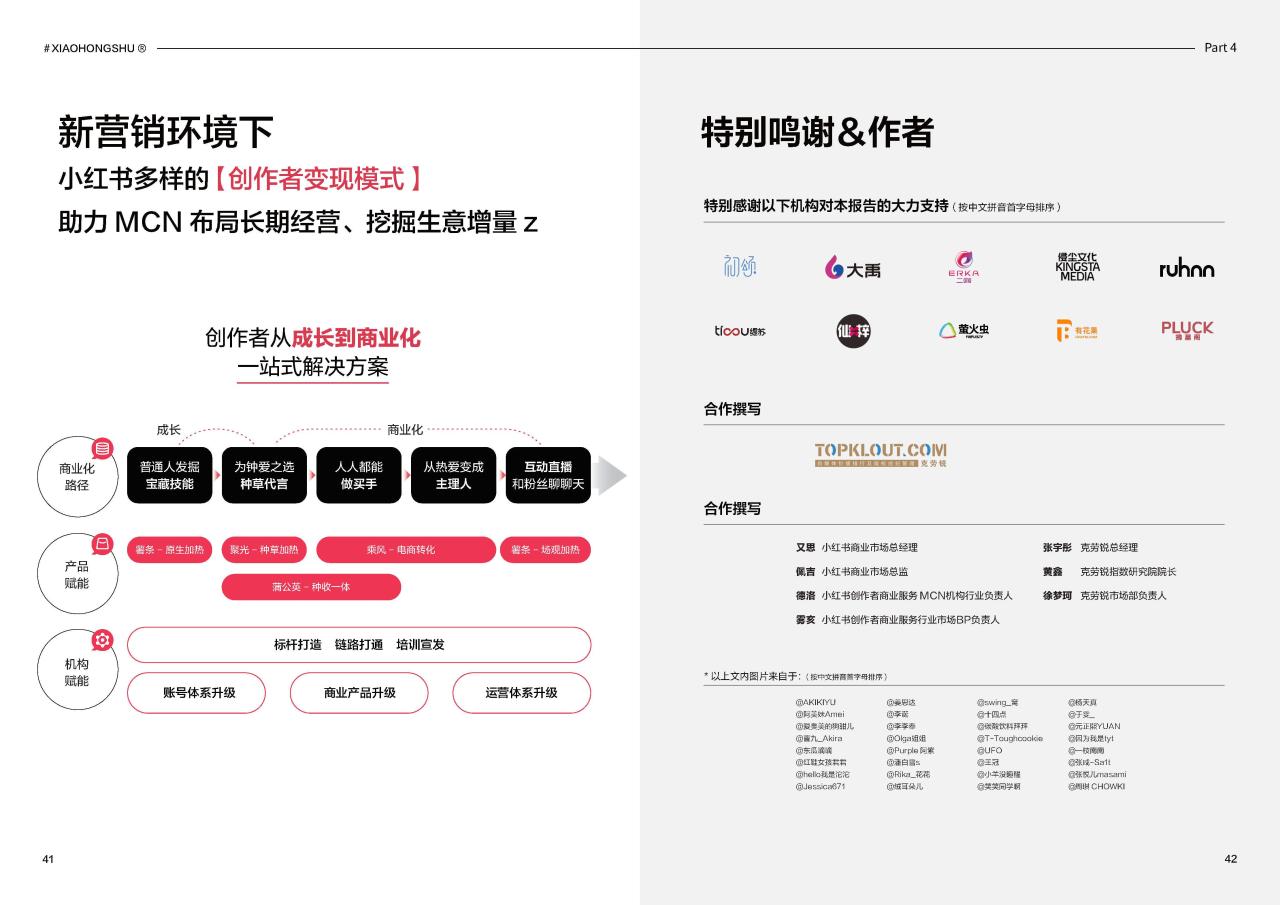Viewport: 1280px width, 905px height.
Task: Click the 标杆打造 链路打通 培训宣发 outlined box
Action: [359, 645]
